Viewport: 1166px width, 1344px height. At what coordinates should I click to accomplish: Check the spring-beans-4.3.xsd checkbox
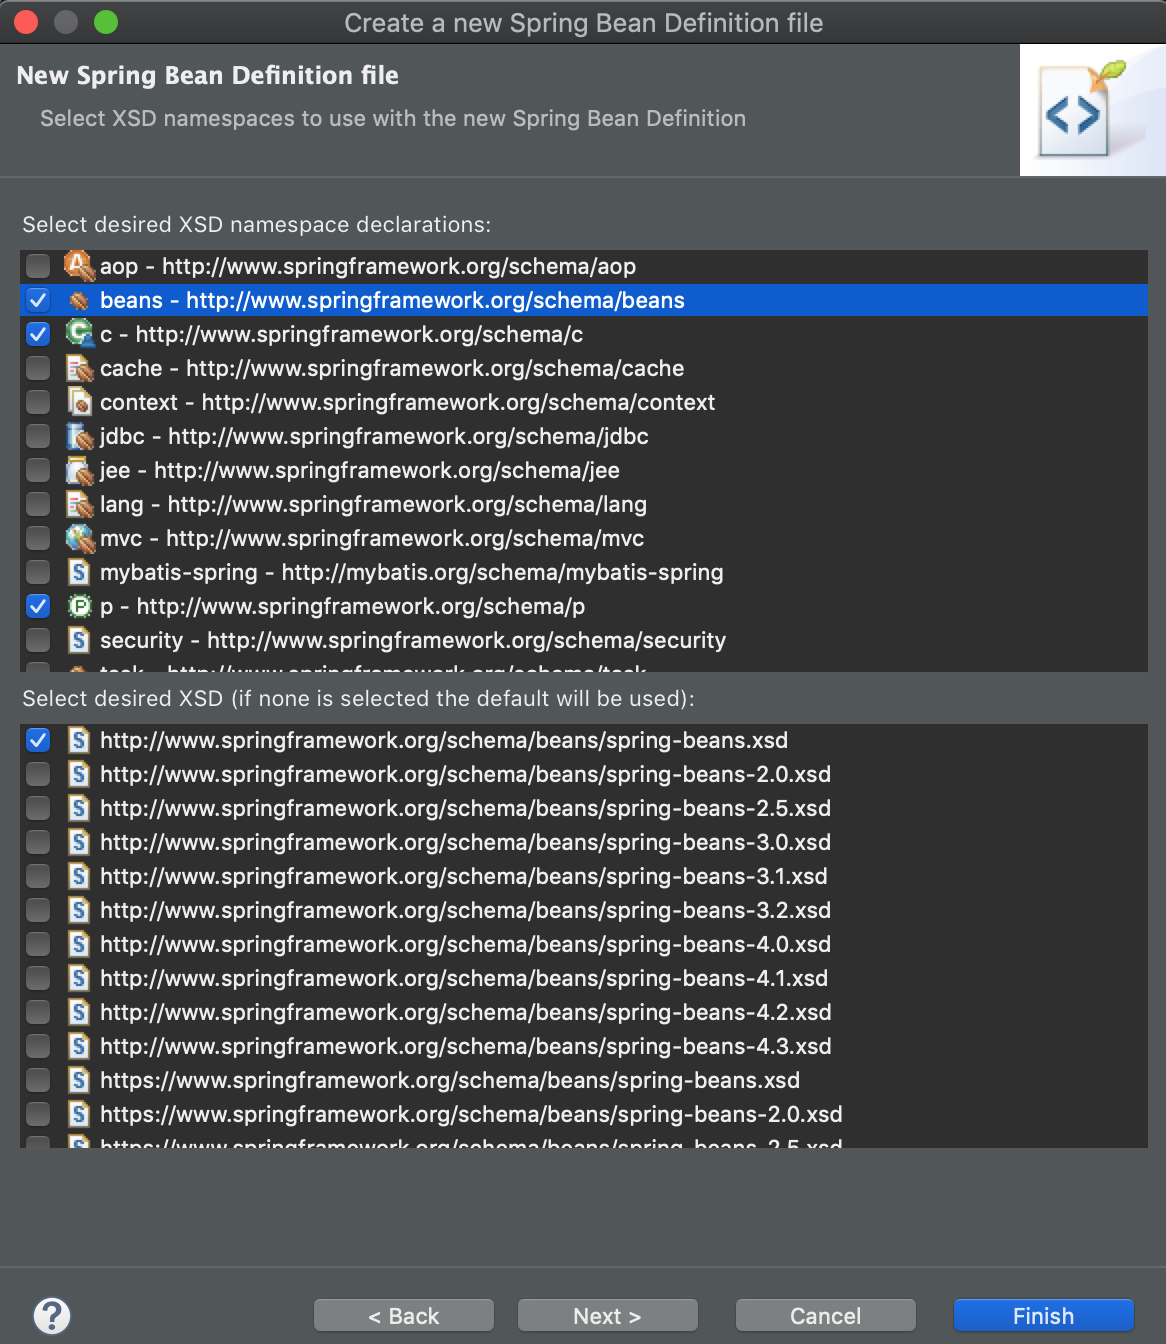38,1046
